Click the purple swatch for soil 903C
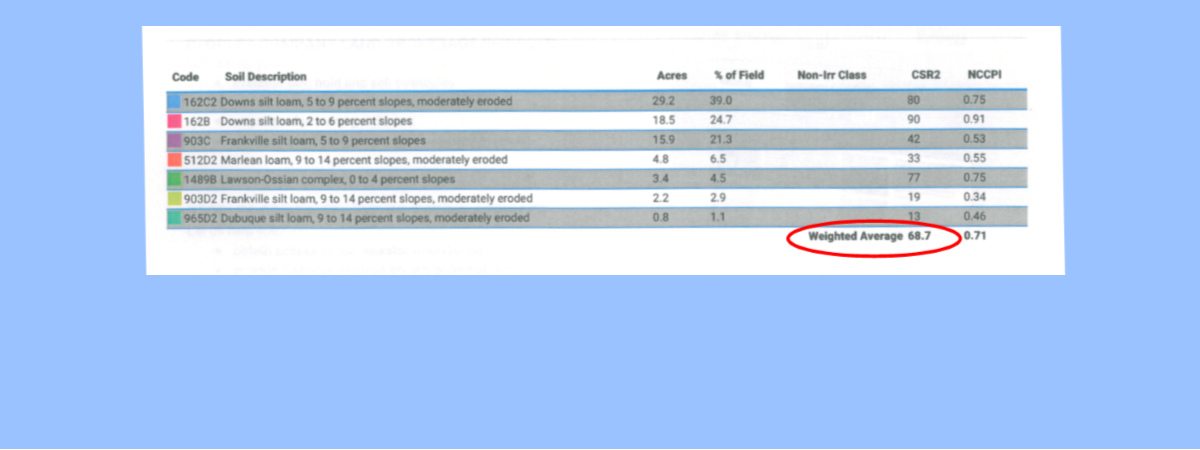Screen dimensions: 1200x450 click(174, 140)
